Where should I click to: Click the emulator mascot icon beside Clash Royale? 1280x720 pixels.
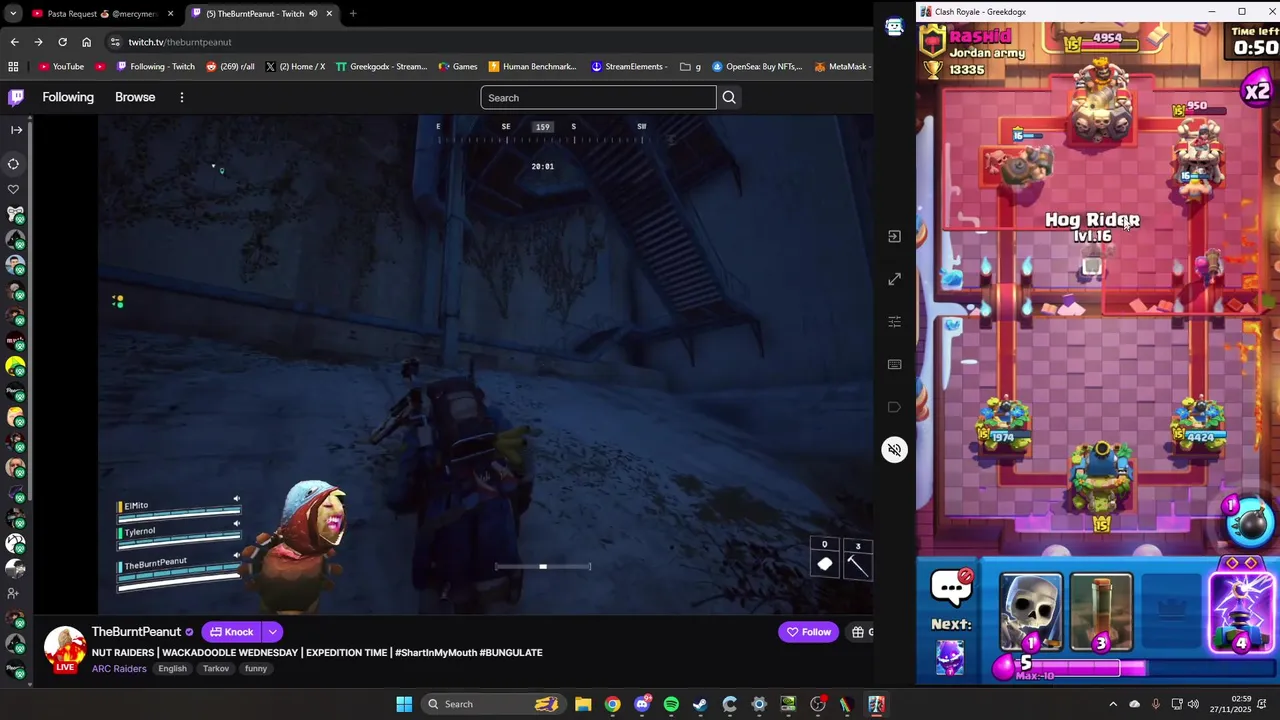click(x=894, y=28)
